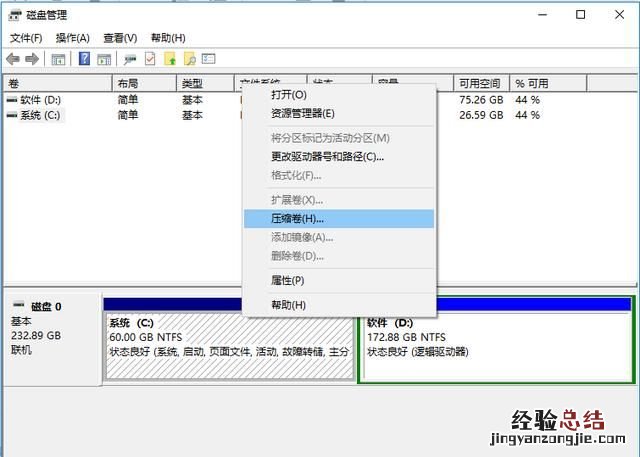Open the 帮助(H) menu in the menu bar

coord(168,38)
